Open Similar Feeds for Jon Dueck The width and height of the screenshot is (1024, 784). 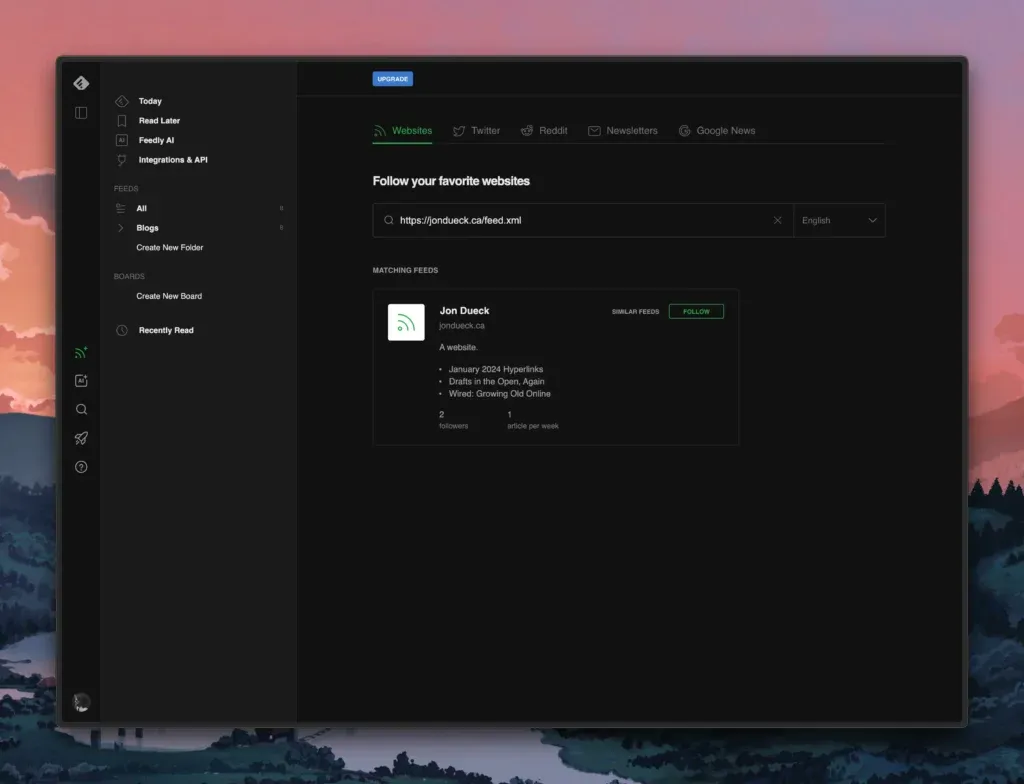[635, 312]
